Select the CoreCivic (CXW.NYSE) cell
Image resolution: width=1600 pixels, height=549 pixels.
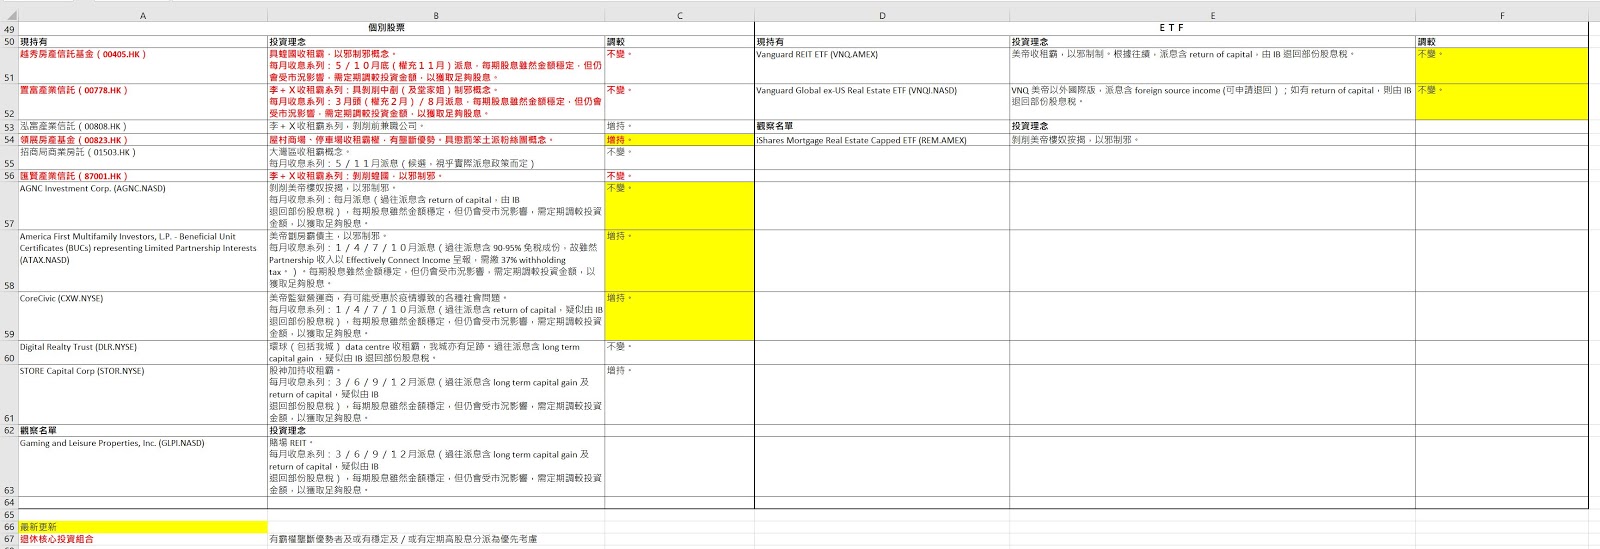pyautogui.click(x=143, y=316)
